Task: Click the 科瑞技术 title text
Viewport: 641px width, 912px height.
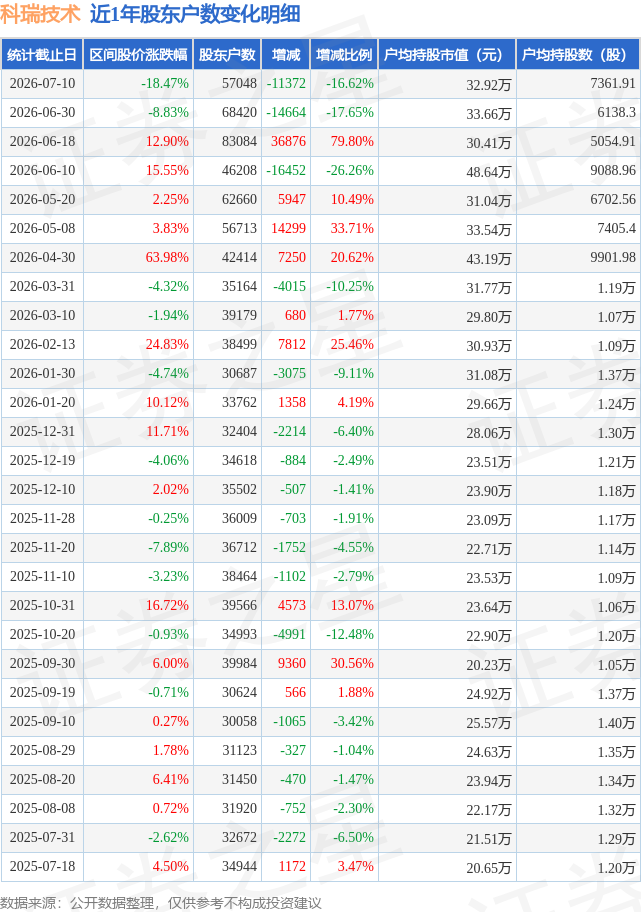Action: click(40, 14)
